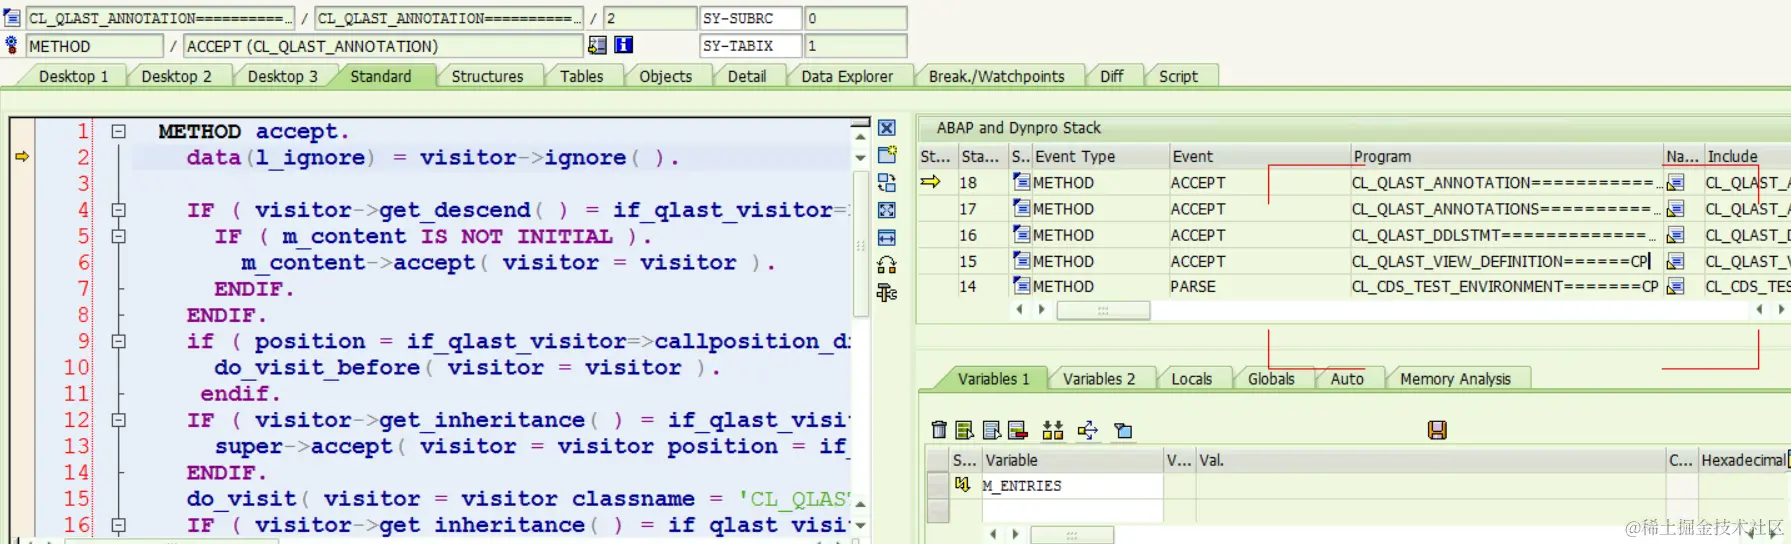Click the code editor vertical scrollbar down arrow at the top
This screenshot has height=544, width=1791.
pos(860,157)
